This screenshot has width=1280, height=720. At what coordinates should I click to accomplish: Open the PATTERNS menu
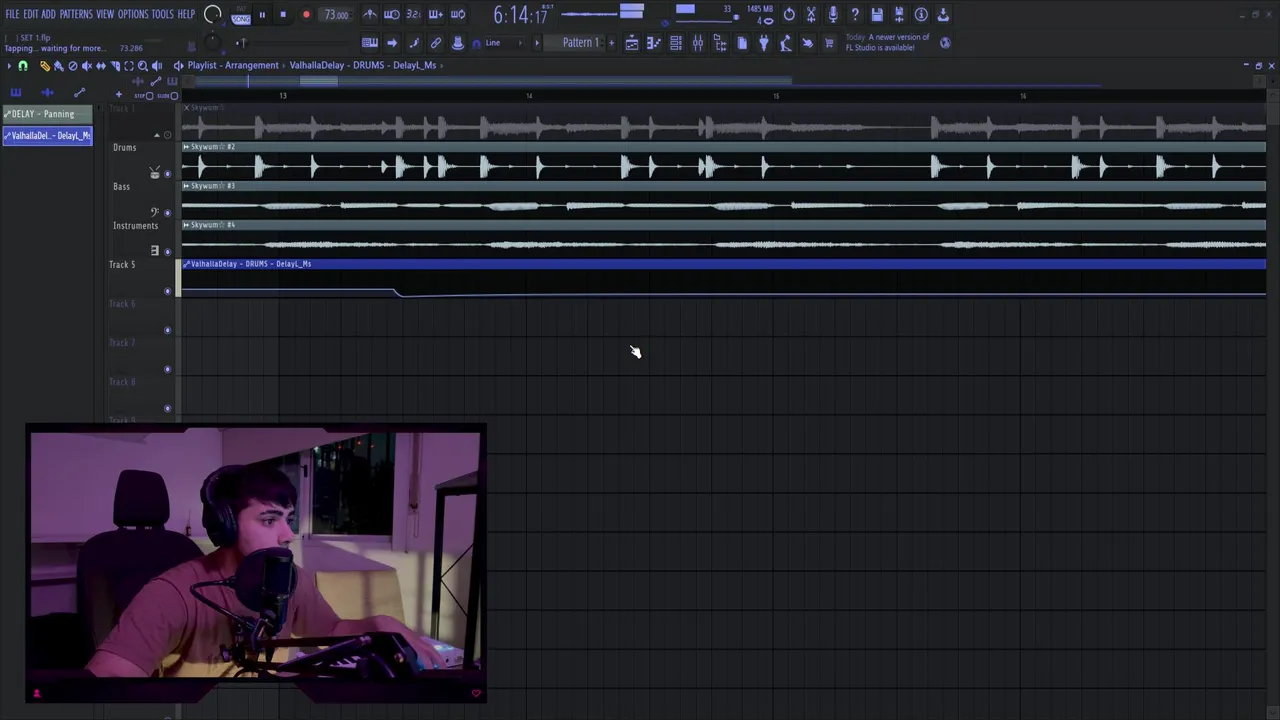point(76,14)
